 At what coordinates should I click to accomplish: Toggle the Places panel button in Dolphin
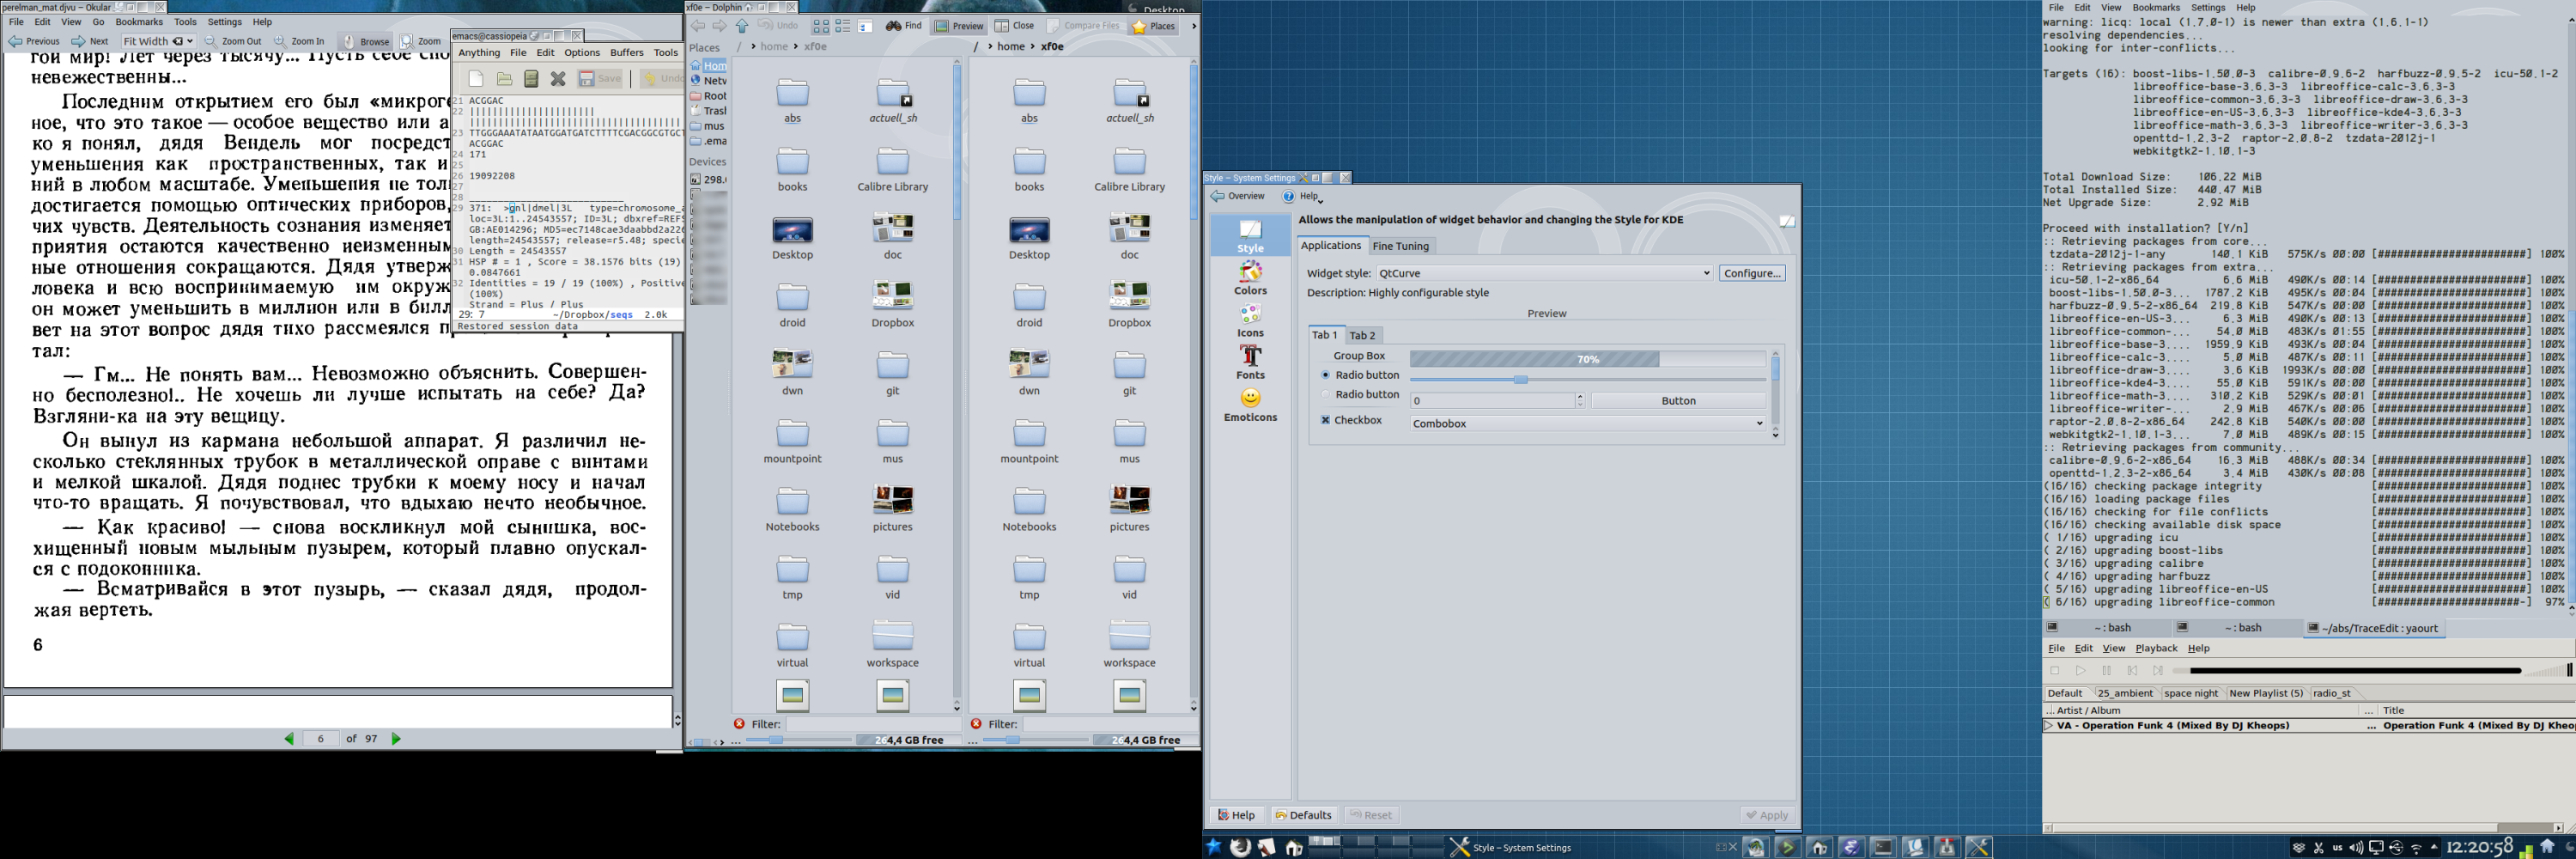tap(1153, 26)
